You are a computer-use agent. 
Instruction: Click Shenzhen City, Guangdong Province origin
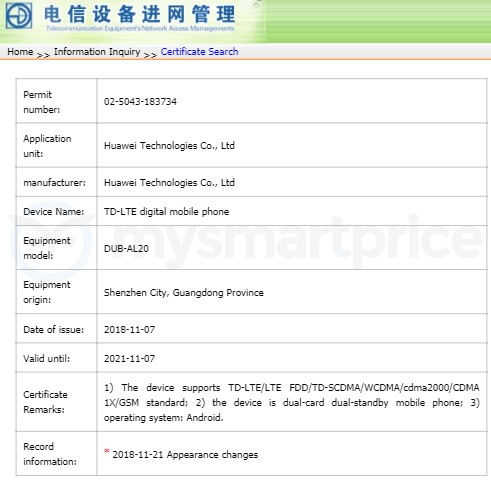[x=184, y=293]
